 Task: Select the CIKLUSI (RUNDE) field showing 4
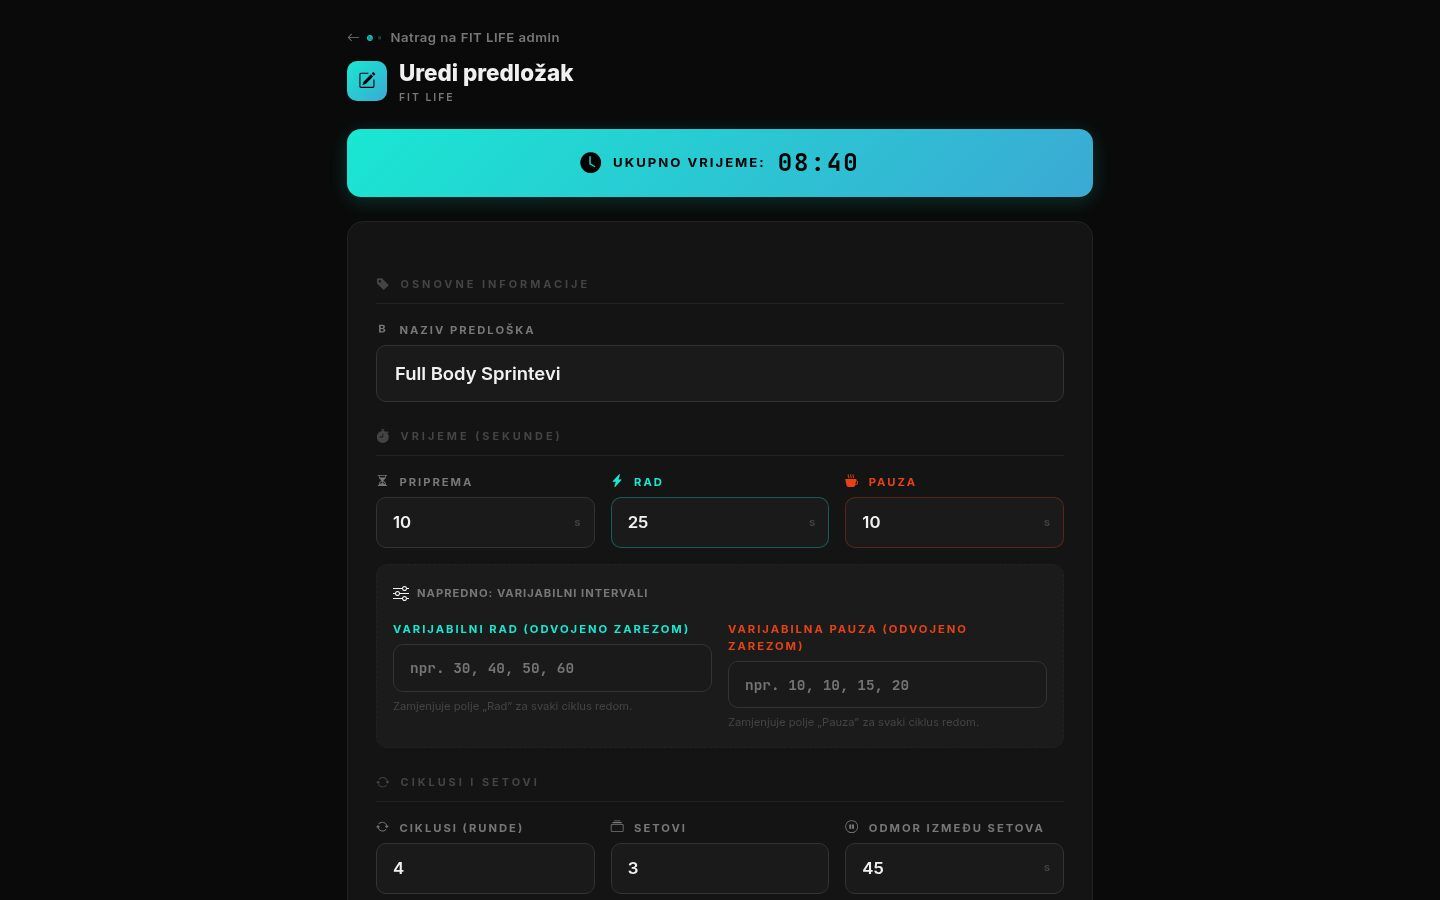point(485,868)
